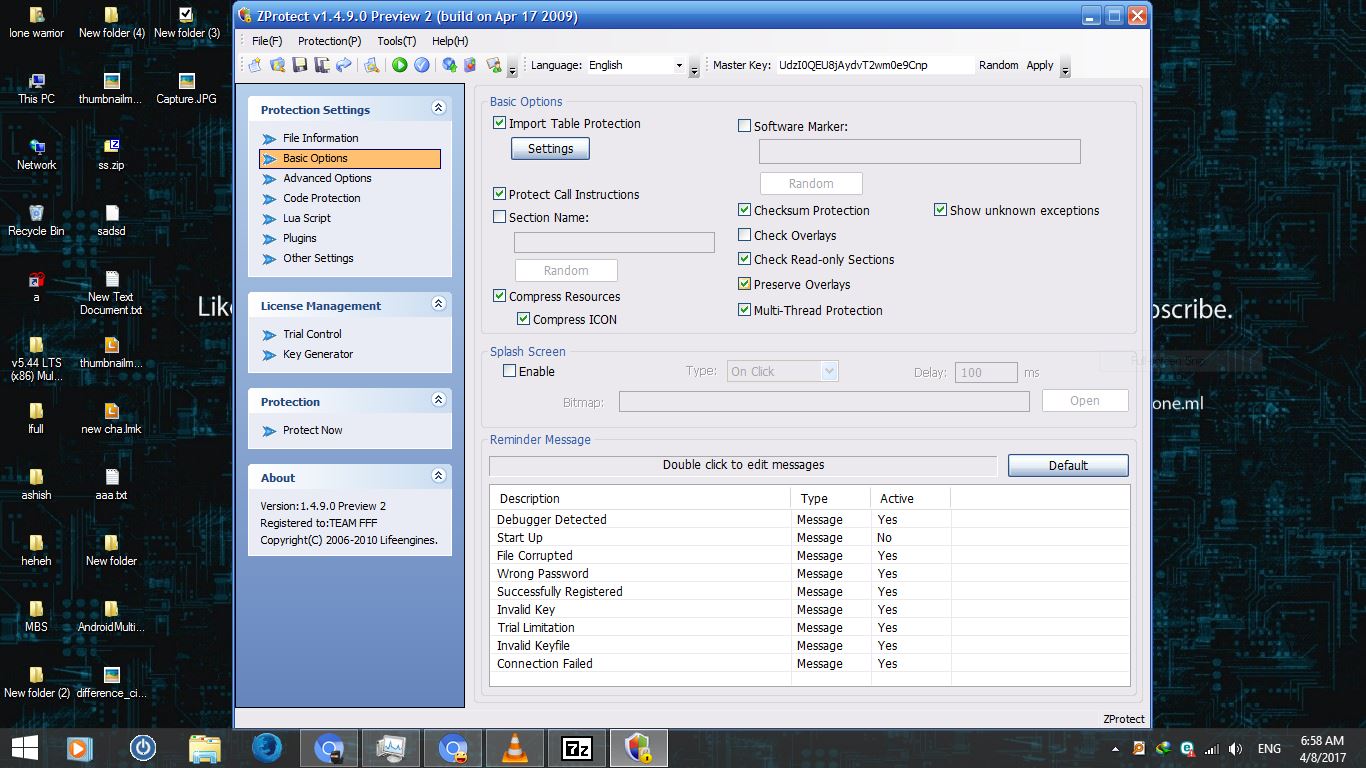The image size is (1366, 768).
Task: Toggle Show unknown exceptions checkbox
Action: [x=940, y=210]
